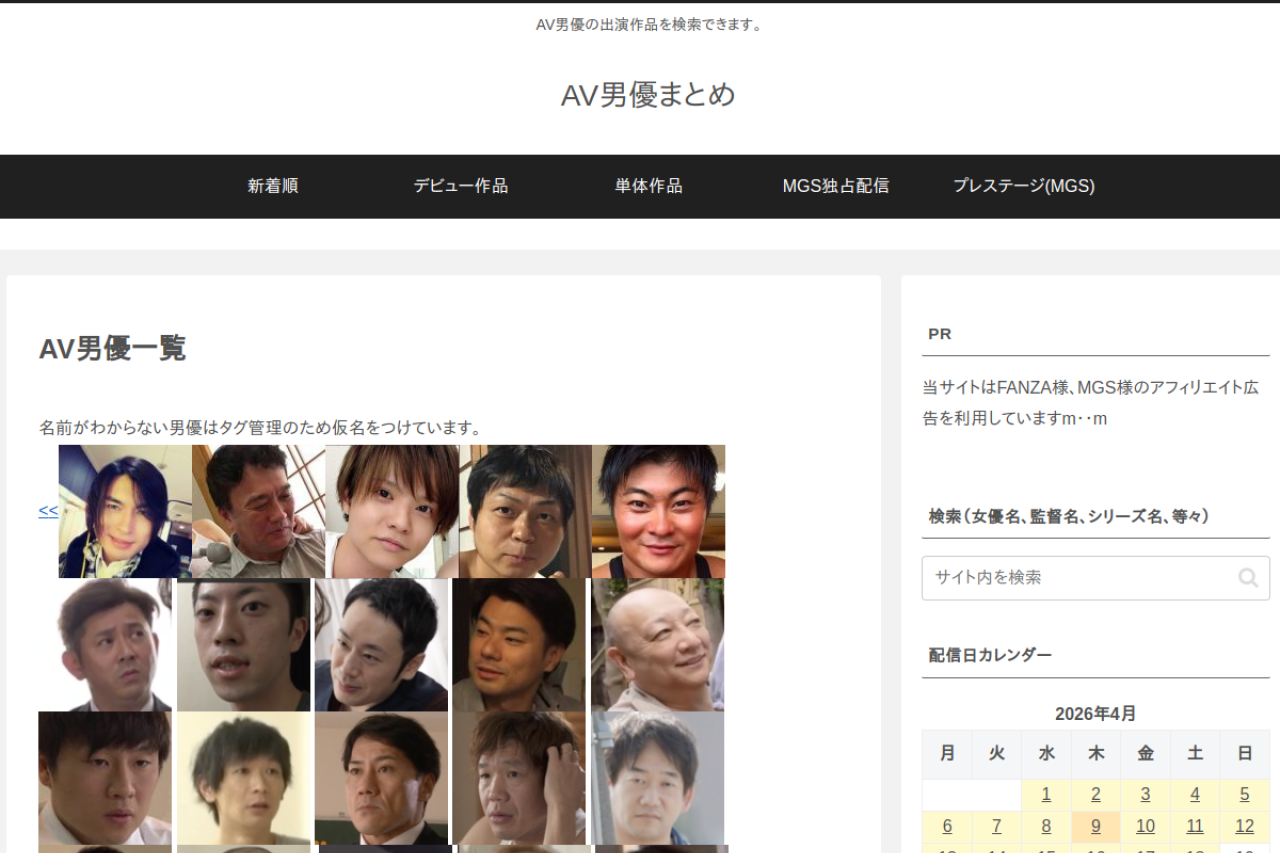1280x853 pixels.
Task: Click the << previous link
Action: pyautogui.click(x=48, y=511)
